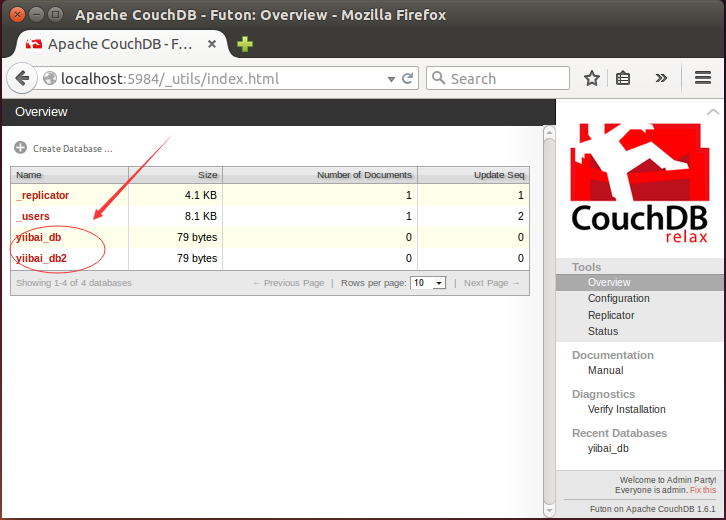
Task: Open the _users database link
Action: 33,216
